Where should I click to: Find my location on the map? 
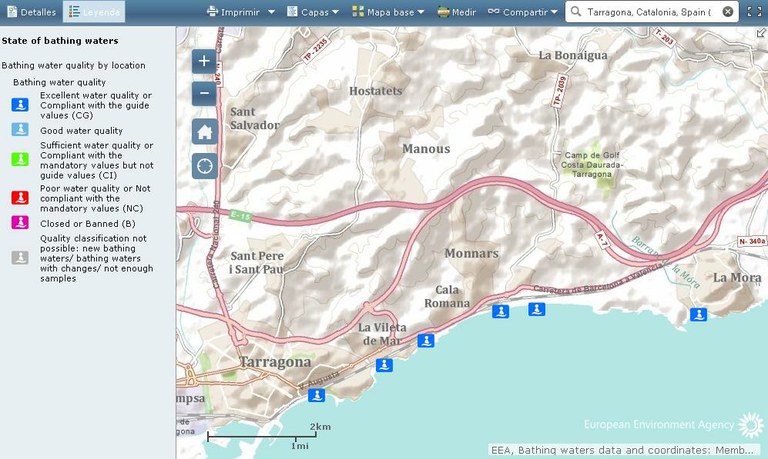[x=204, y=166]
